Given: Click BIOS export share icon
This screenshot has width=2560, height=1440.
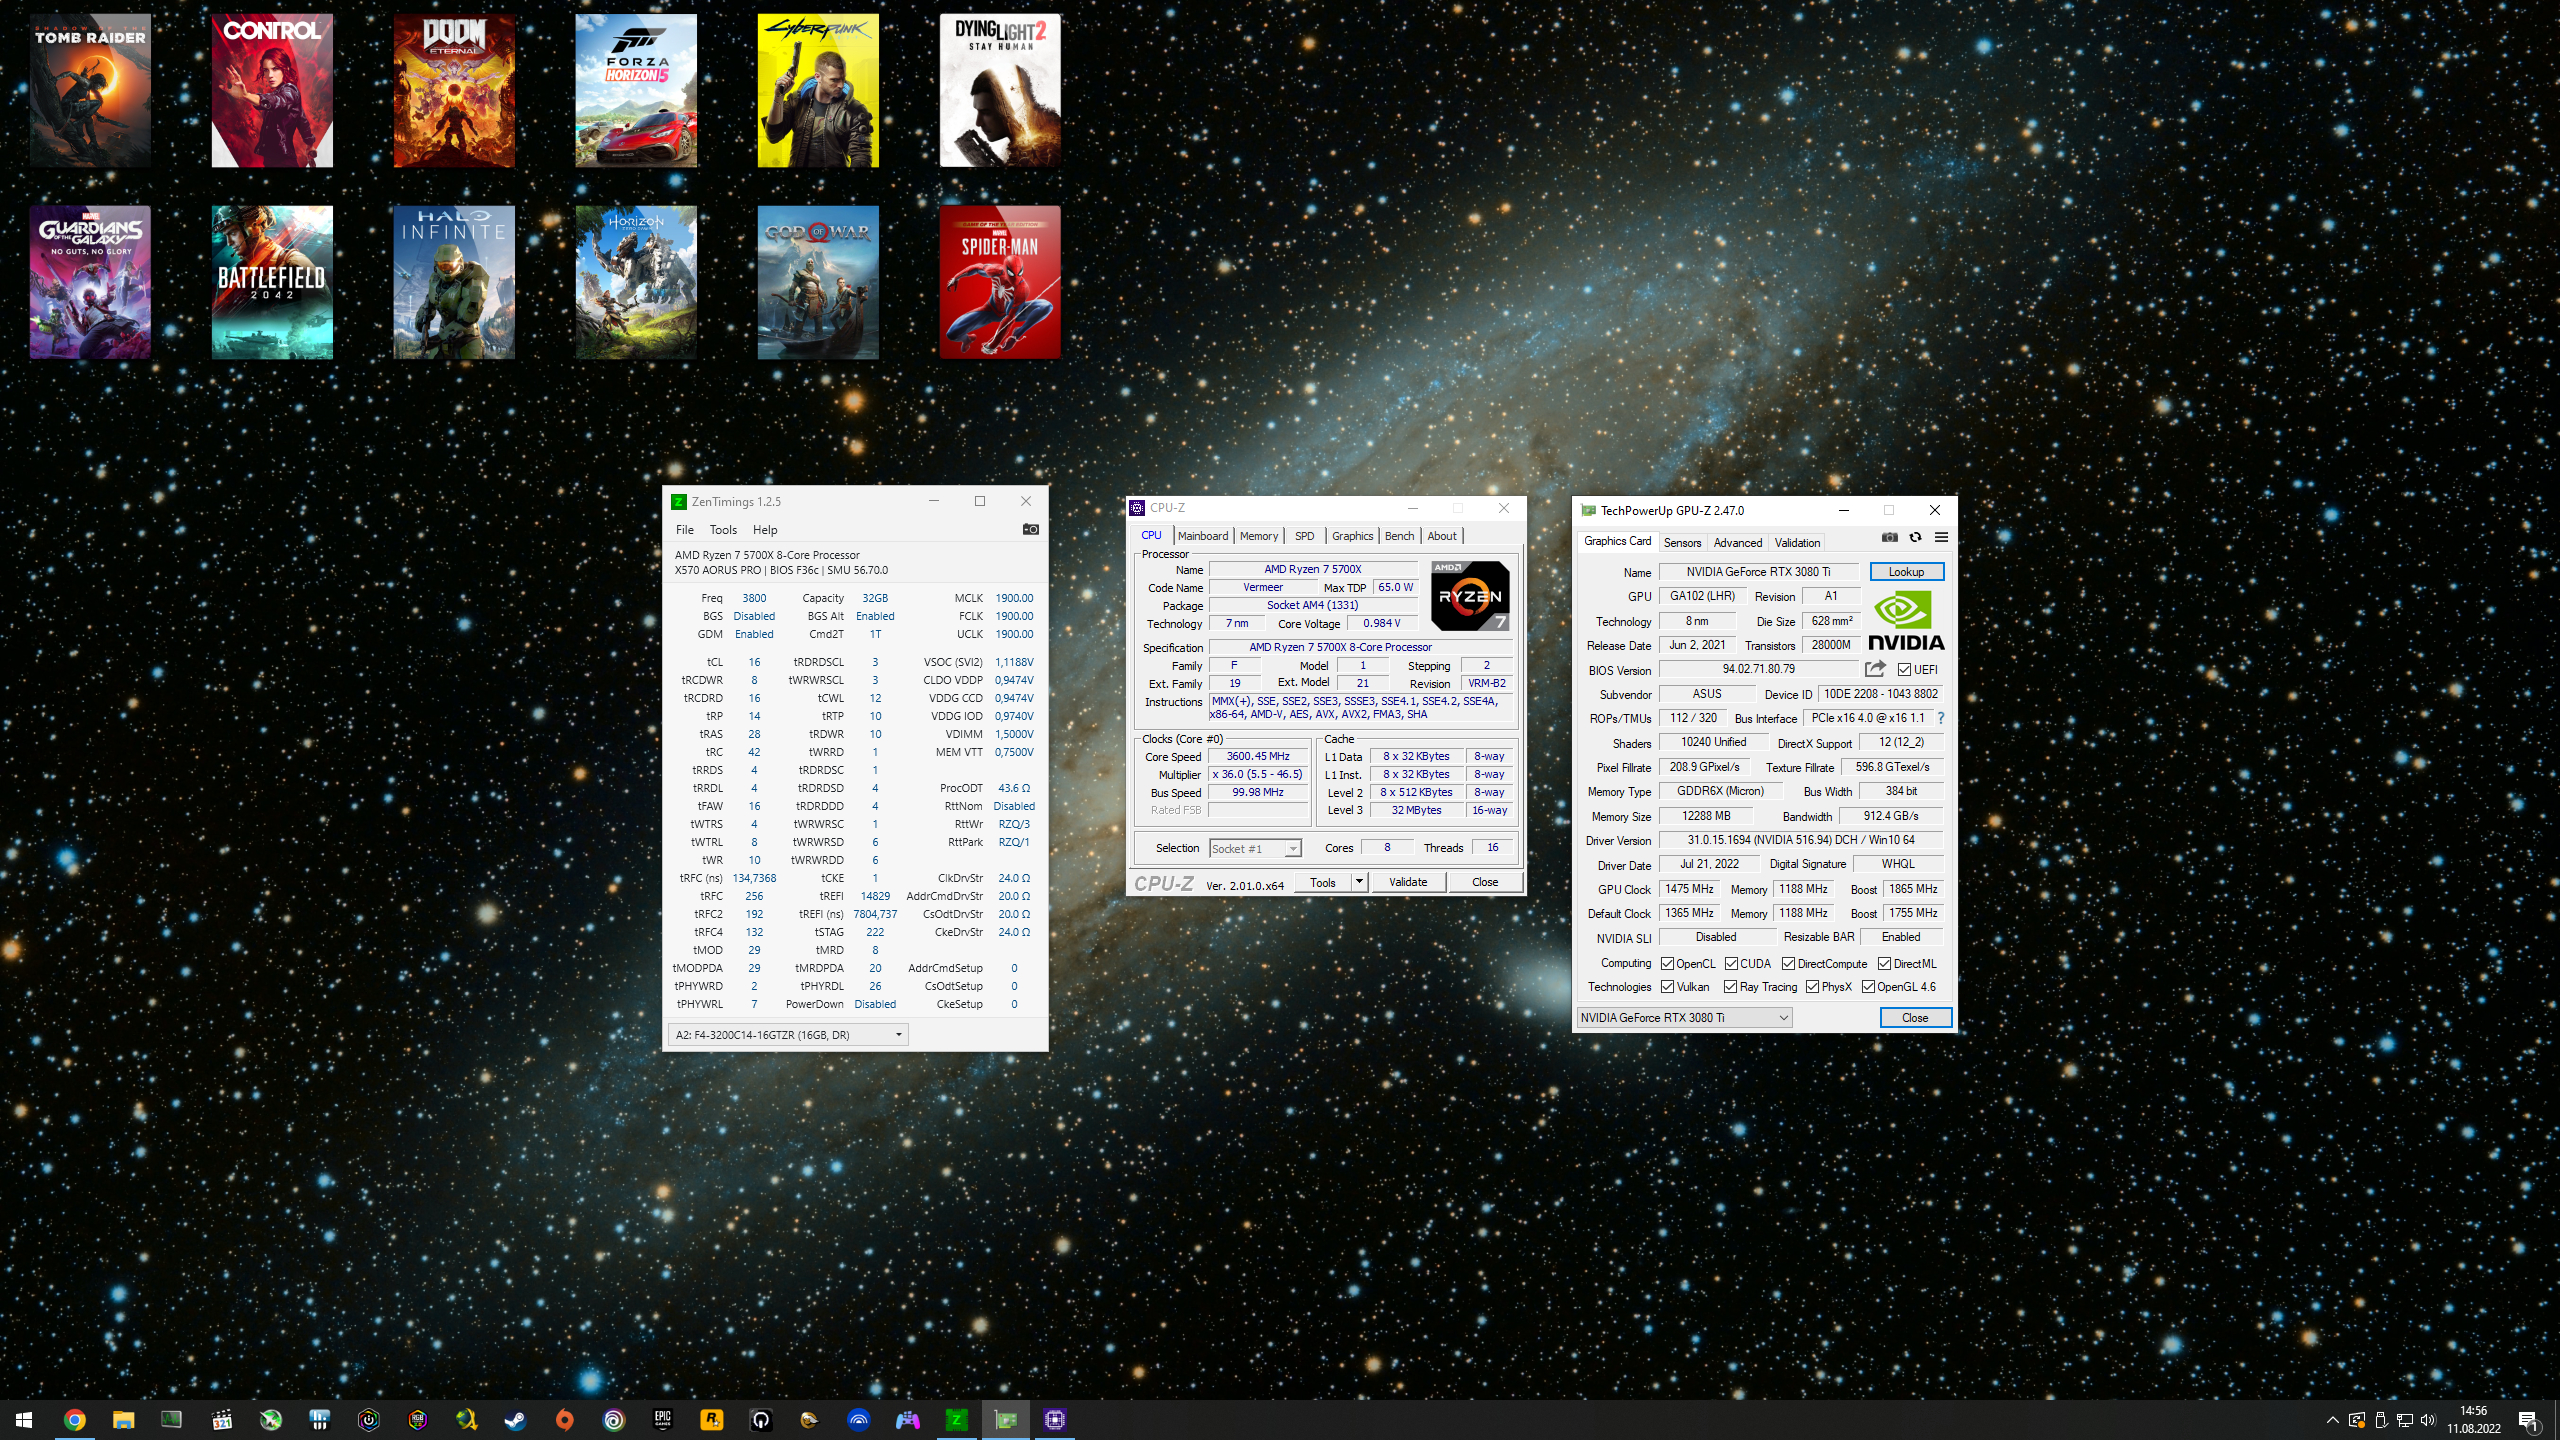Looking at the screenshot, I should 1875,669.
